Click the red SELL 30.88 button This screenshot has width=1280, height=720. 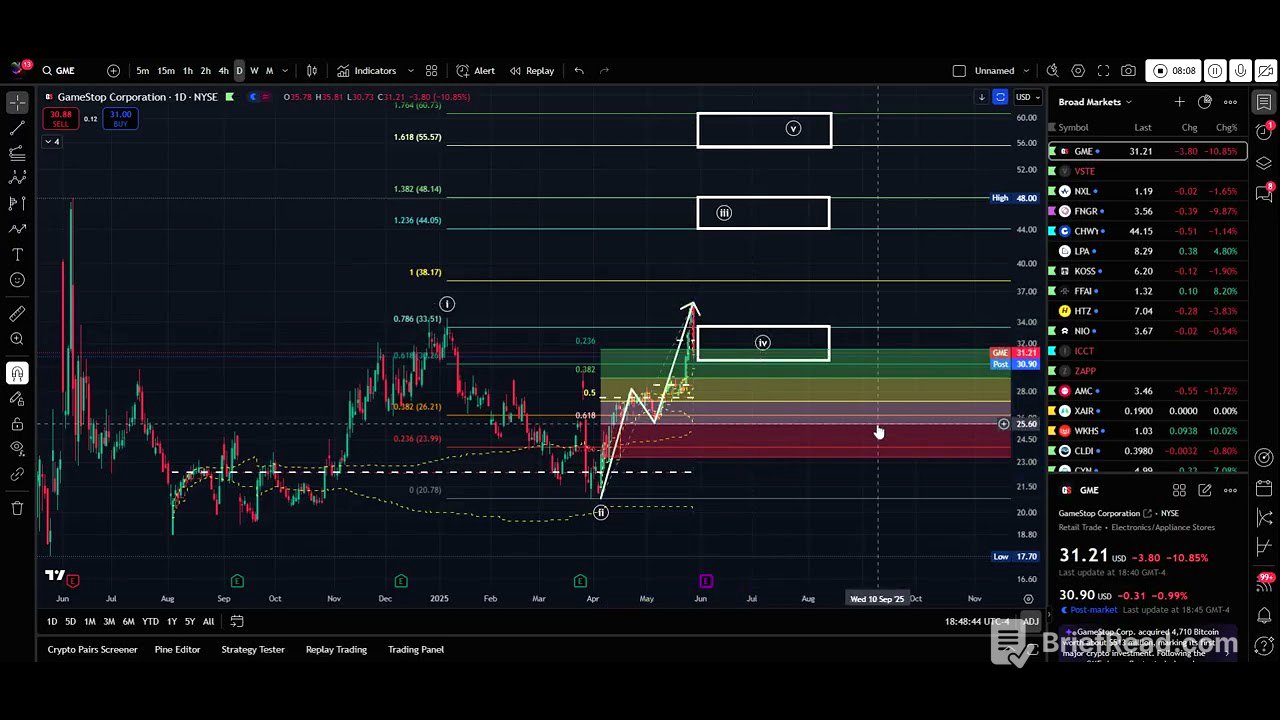pos(61,119)
